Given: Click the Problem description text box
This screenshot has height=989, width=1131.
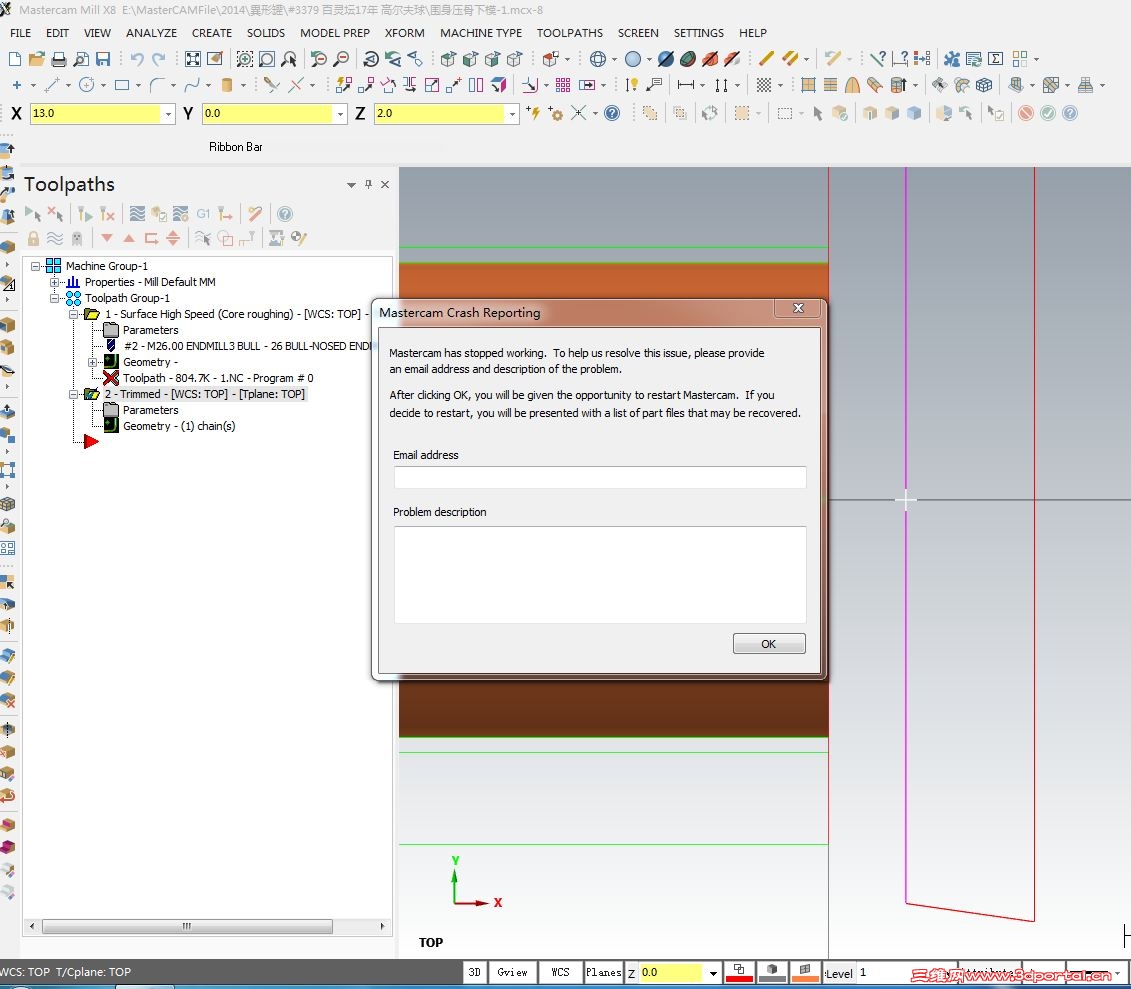Looking at the screenshot, I should point(600,575).
